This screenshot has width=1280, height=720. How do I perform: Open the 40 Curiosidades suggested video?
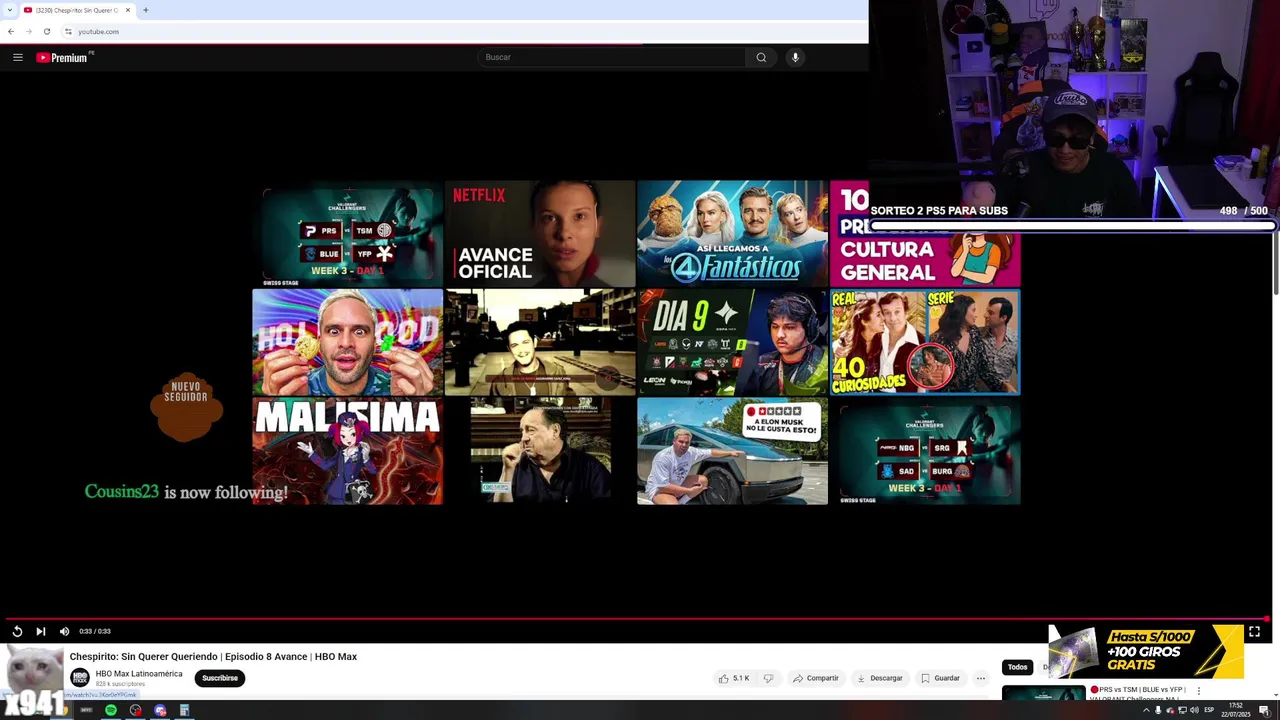pyautogui.click(x=925, y=342)
